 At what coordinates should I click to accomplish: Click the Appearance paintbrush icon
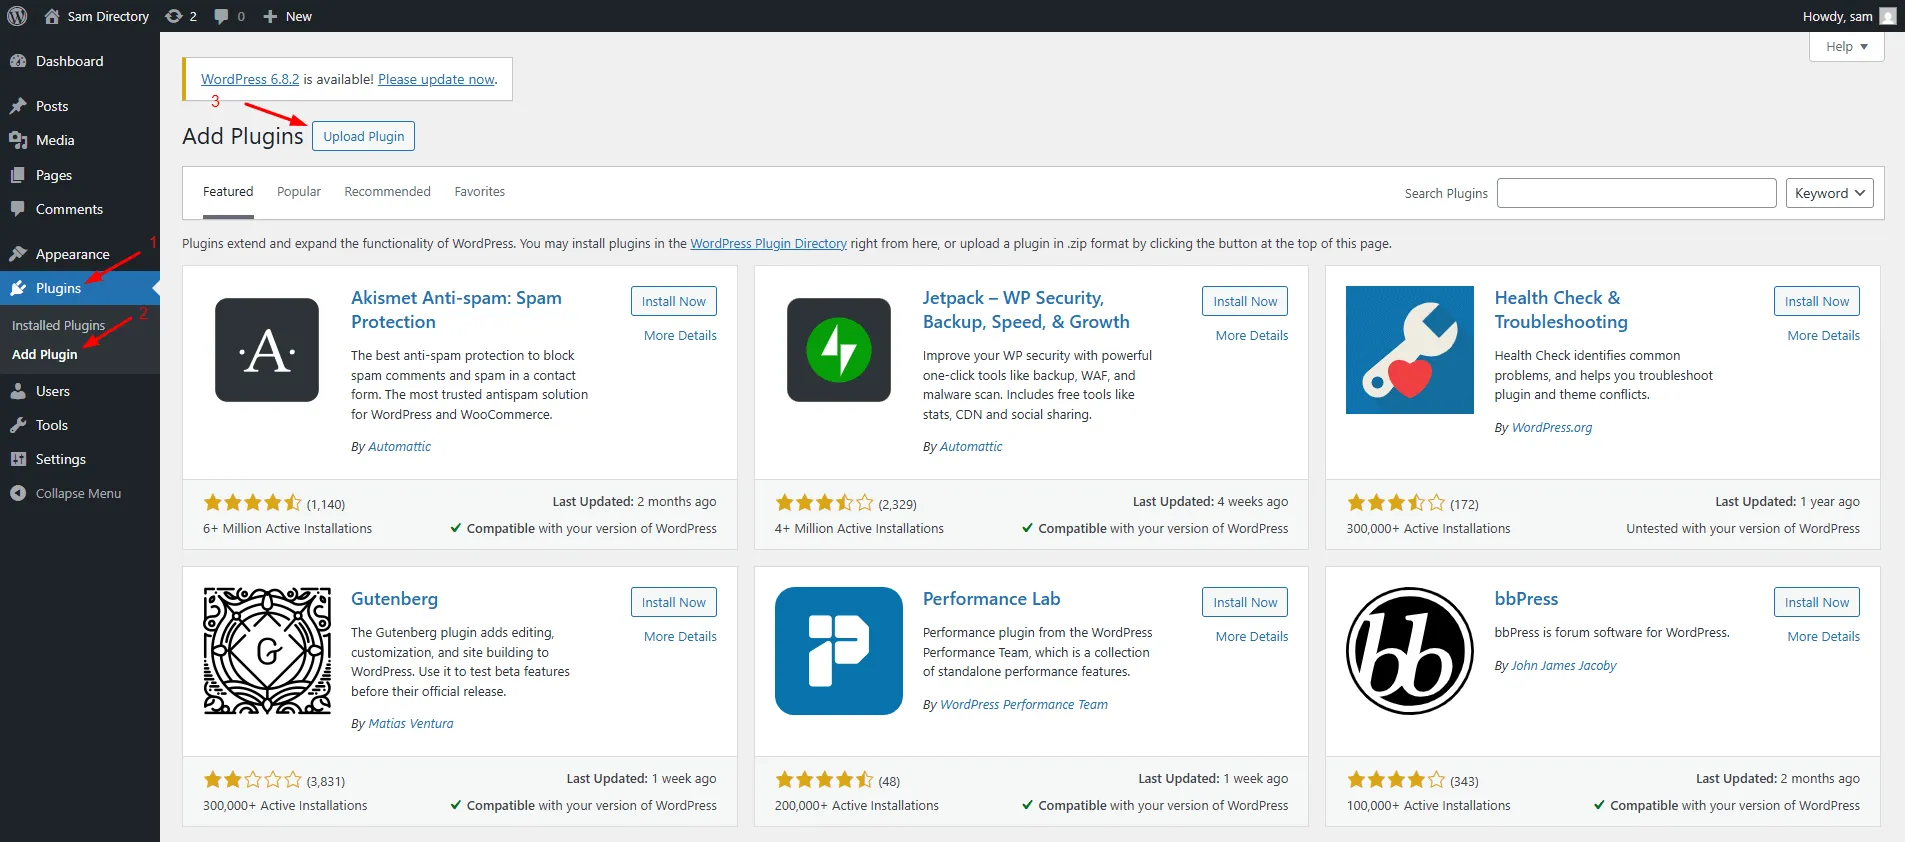click(18, 254)
